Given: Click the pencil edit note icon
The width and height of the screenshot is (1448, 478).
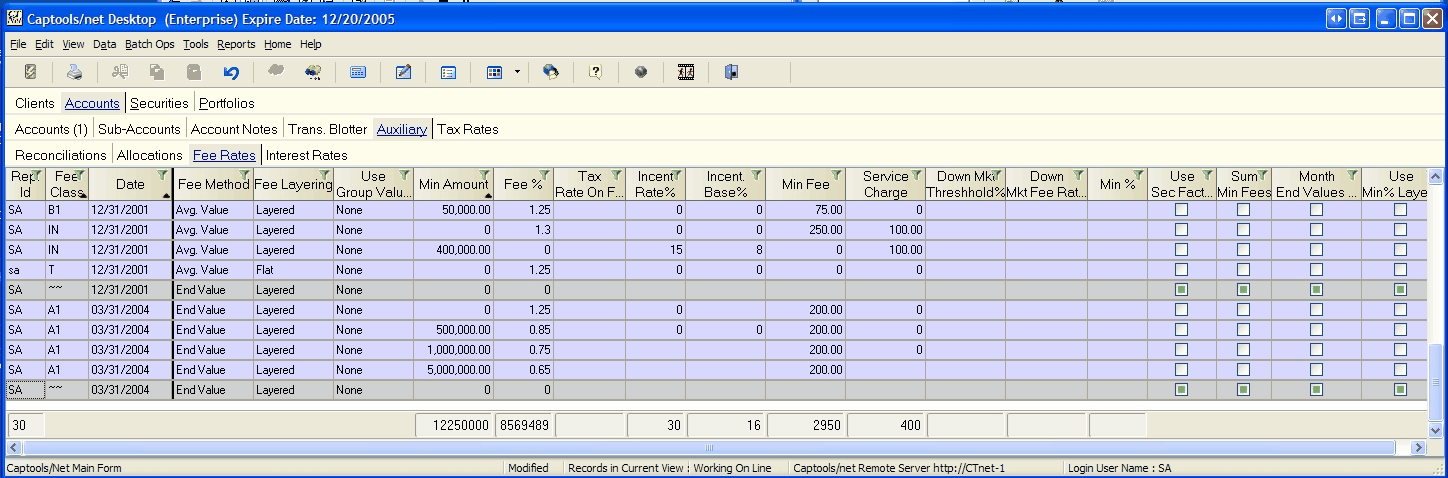Looking at the screenshot, I should 404,72.
